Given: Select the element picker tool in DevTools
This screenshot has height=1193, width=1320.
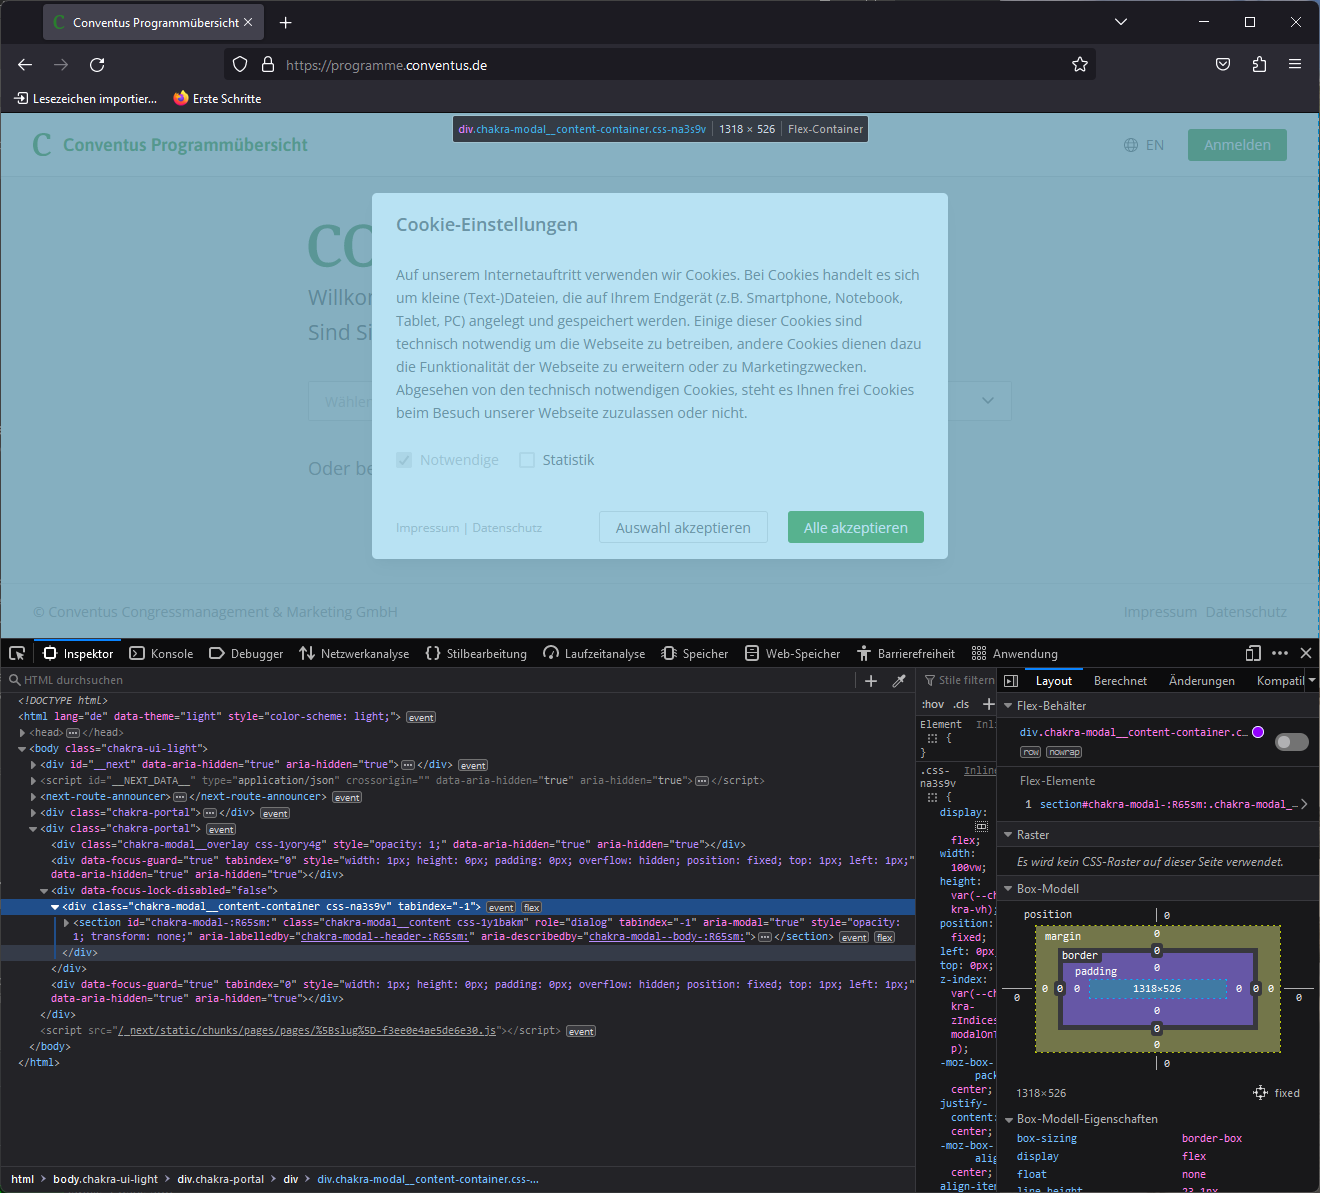Looking at the screenshot, I should (x=16, y=653).
